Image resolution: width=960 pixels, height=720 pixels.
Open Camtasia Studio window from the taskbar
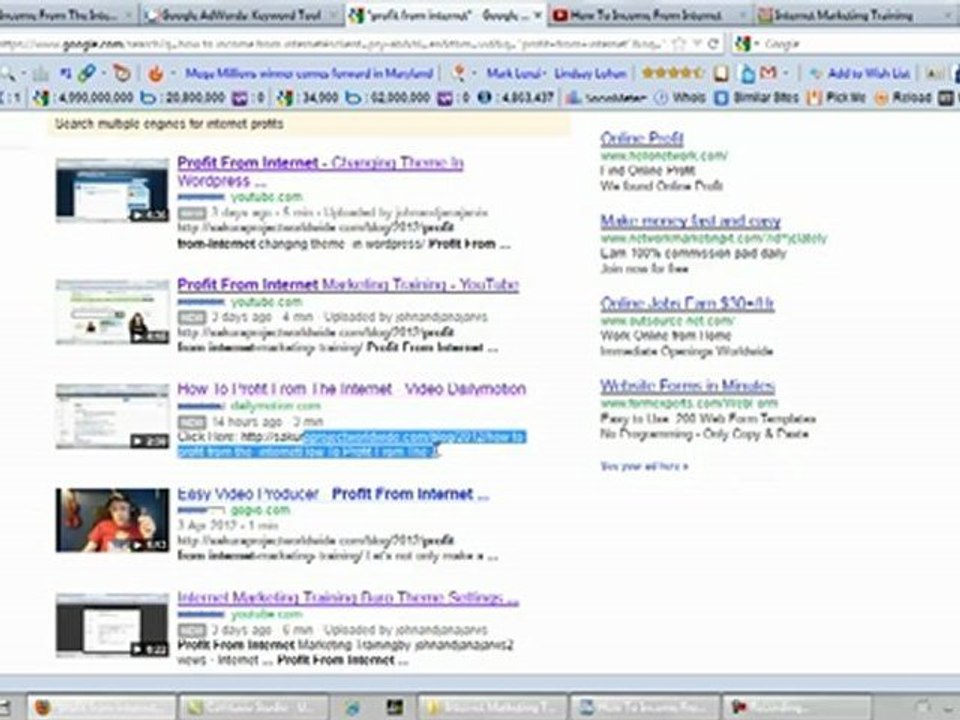coord(254,707)
